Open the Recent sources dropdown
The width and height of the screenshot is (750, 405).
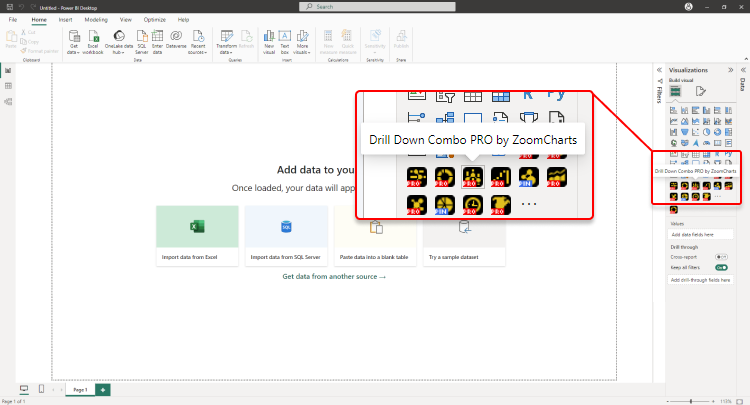[198, 43]
